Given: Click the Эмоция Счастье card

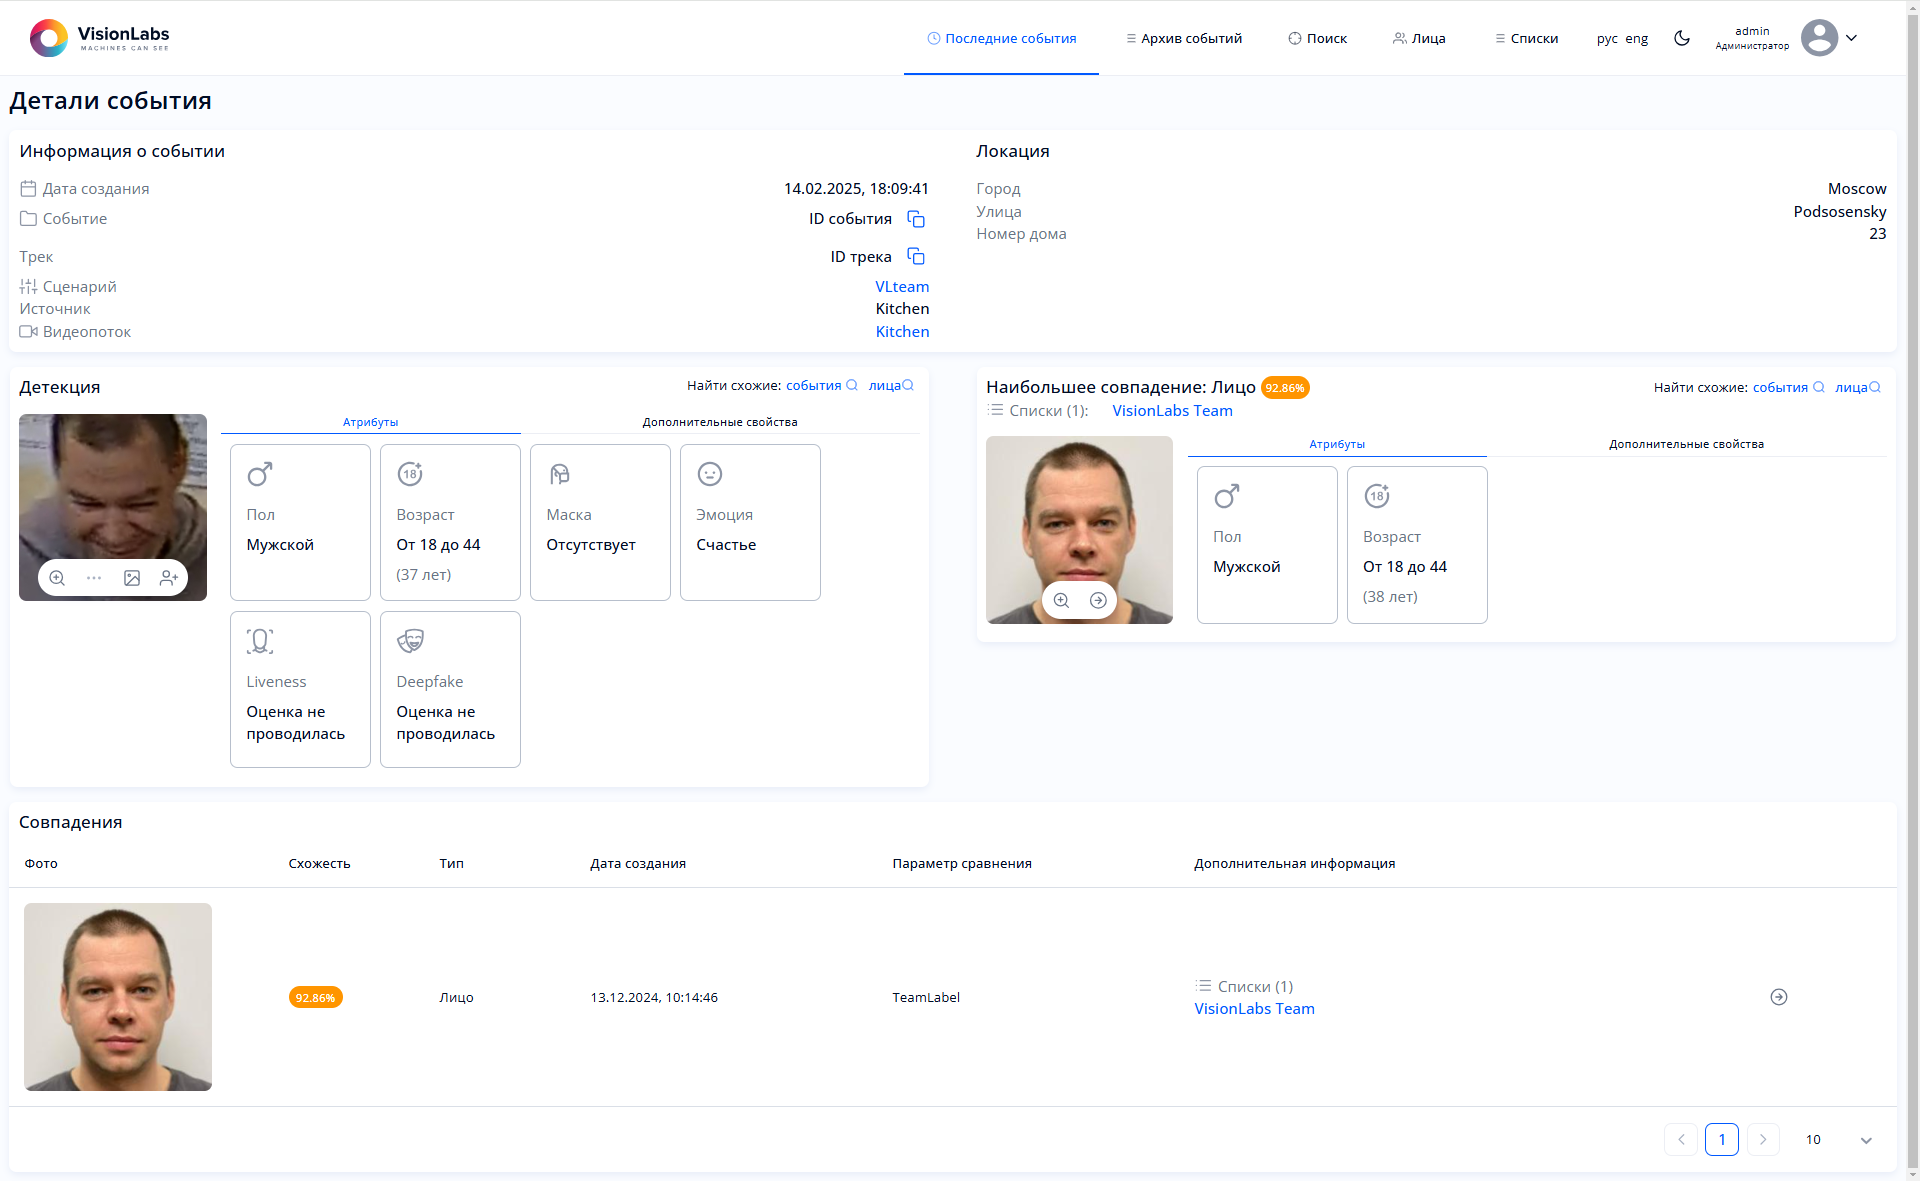Looking at the screenshot, I should (x=750, y=522).
